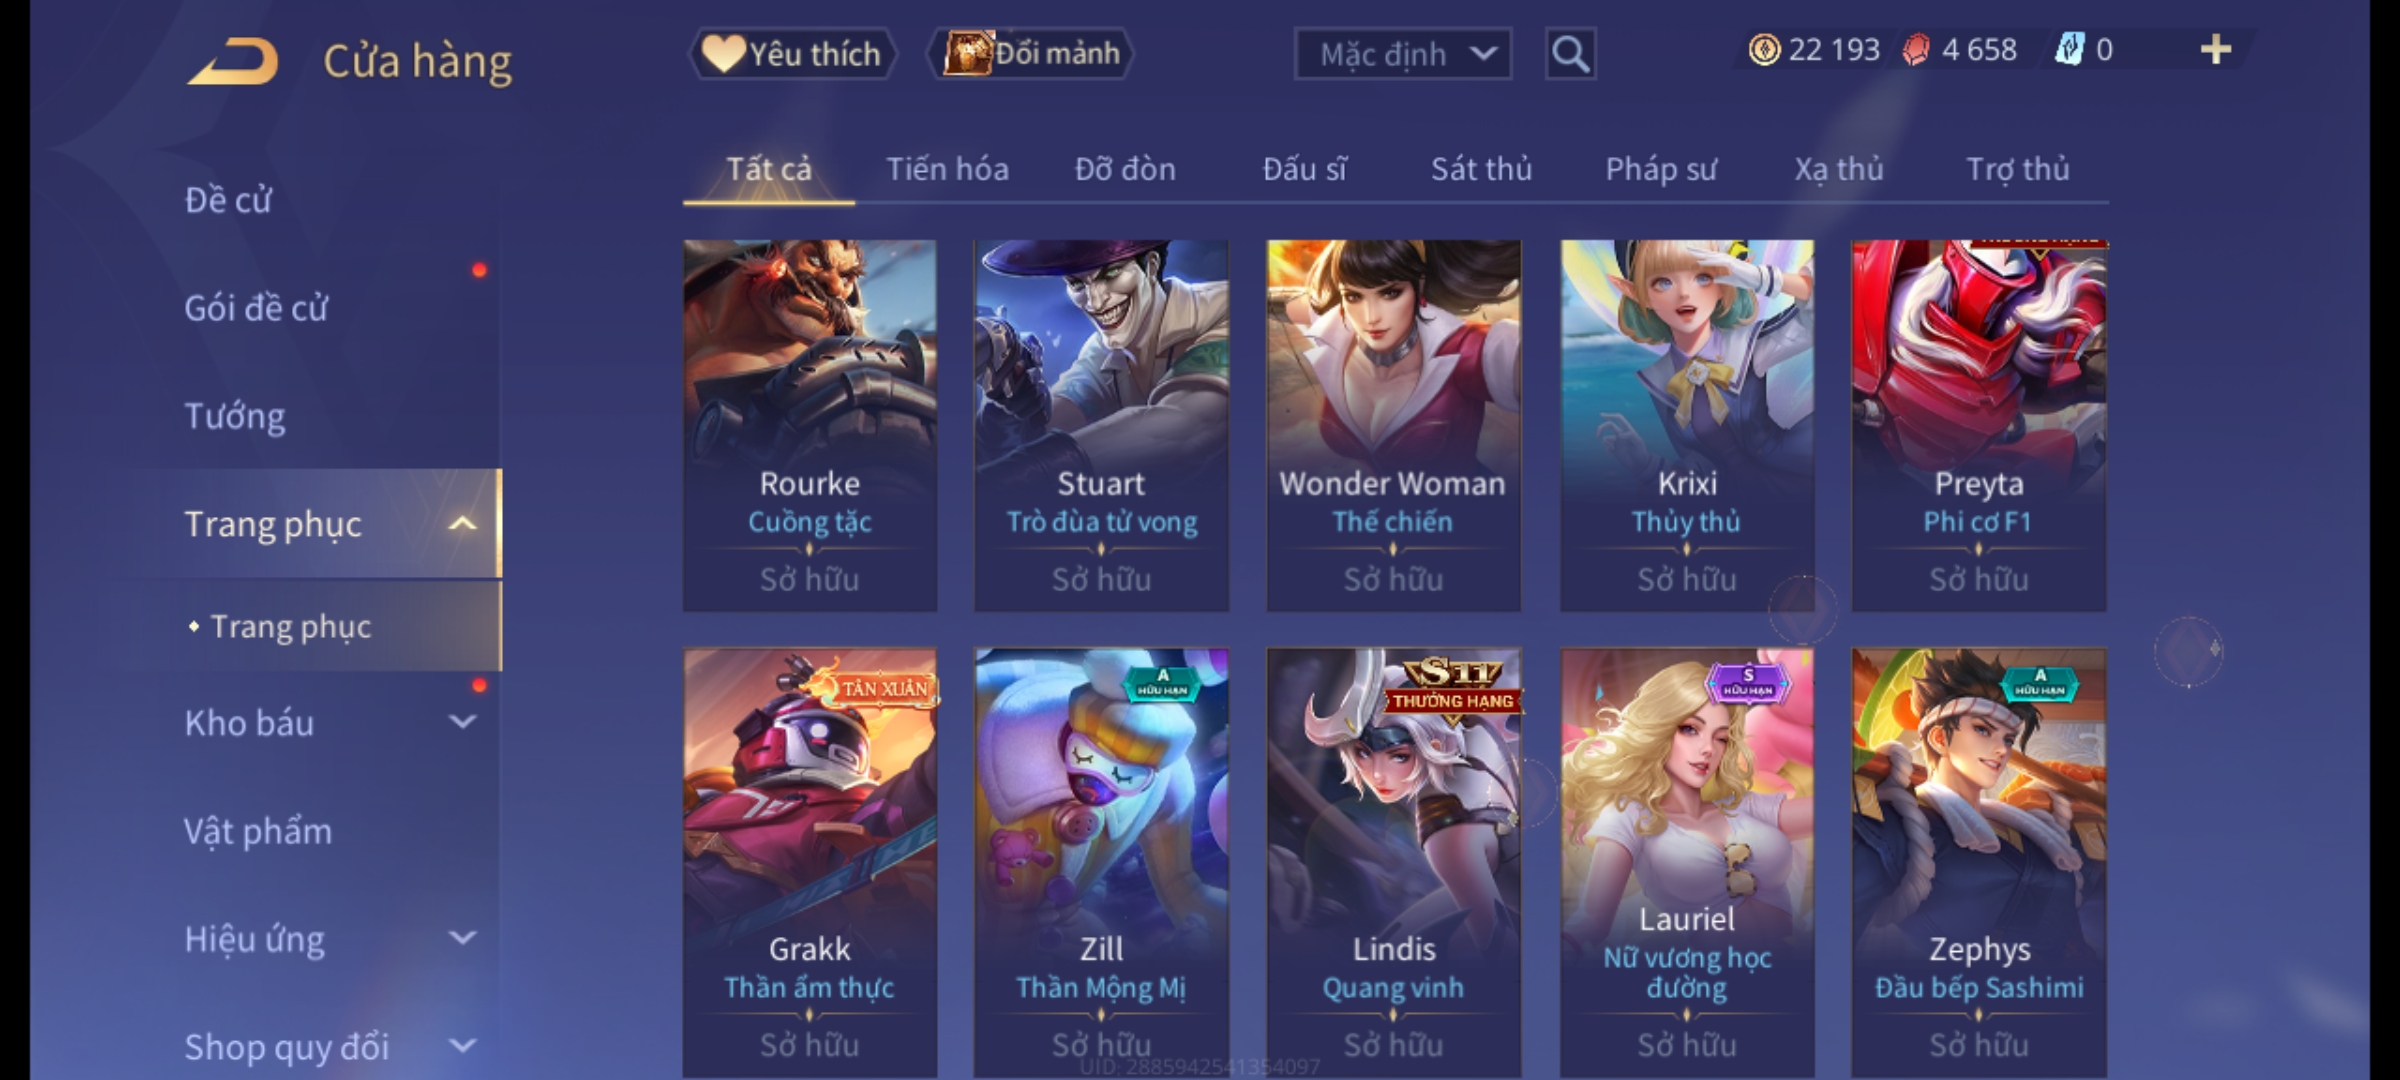Expand the Kho báu sidebar section
This screenshot has width=2400, height=1080.
tap(462, 721)
